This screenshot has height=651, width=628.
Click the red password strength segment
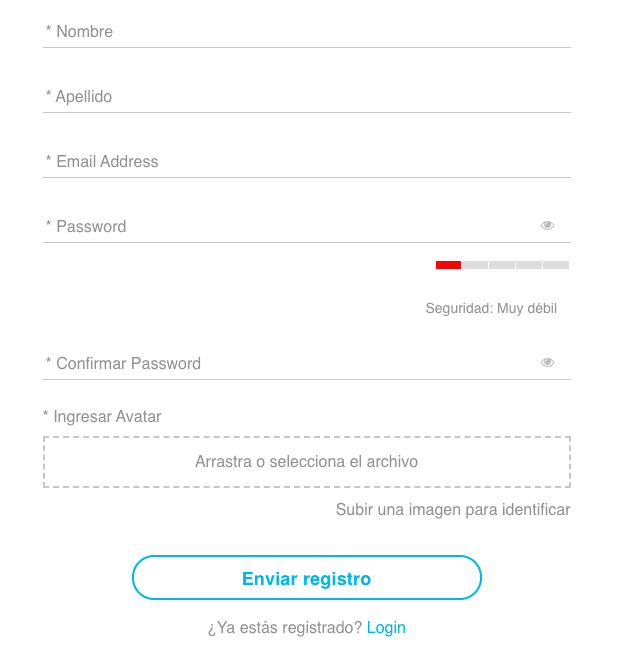448,265
